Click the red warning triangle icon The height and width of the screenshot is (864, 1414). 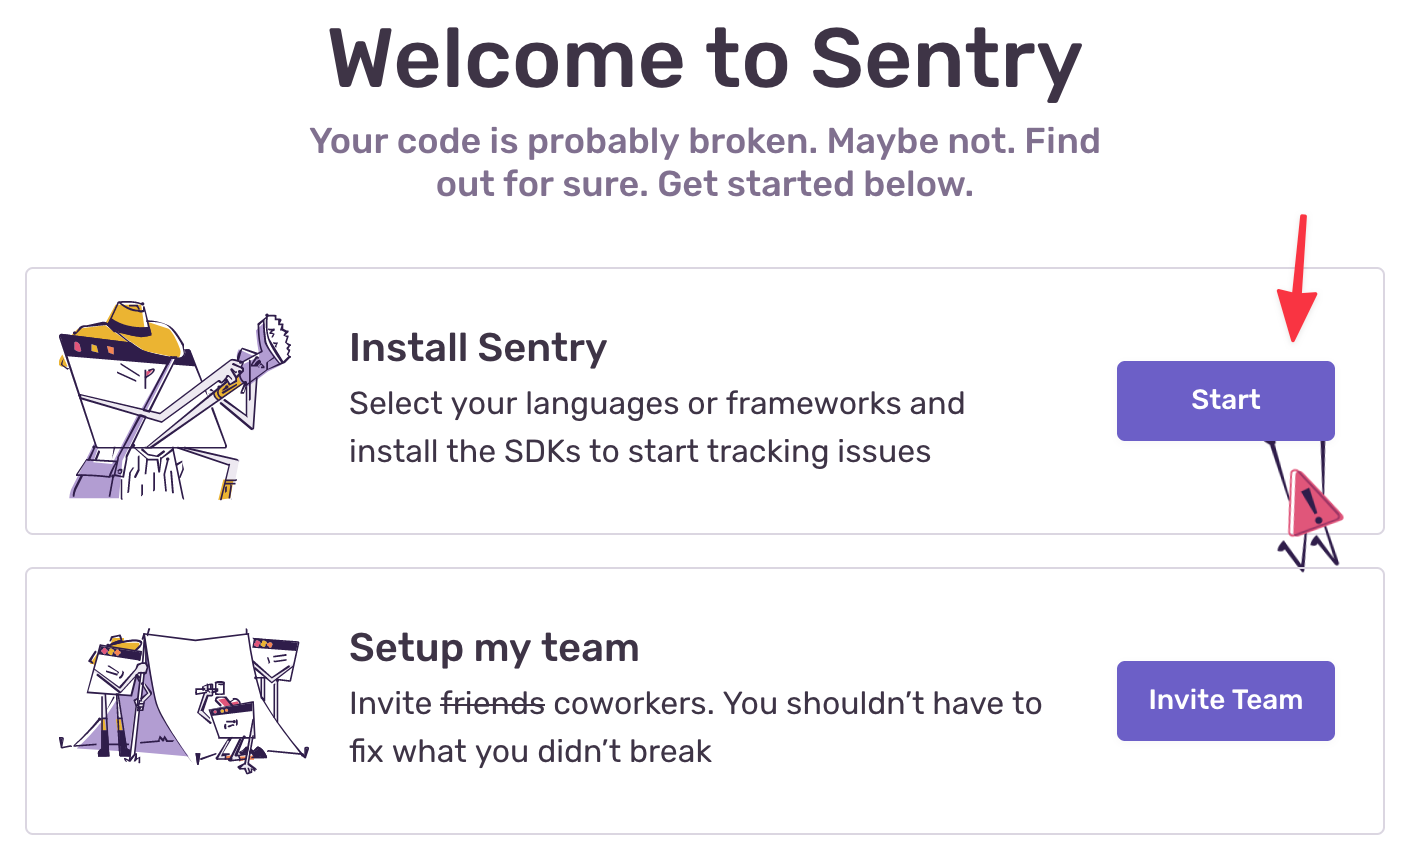(x=1314, y=504)
